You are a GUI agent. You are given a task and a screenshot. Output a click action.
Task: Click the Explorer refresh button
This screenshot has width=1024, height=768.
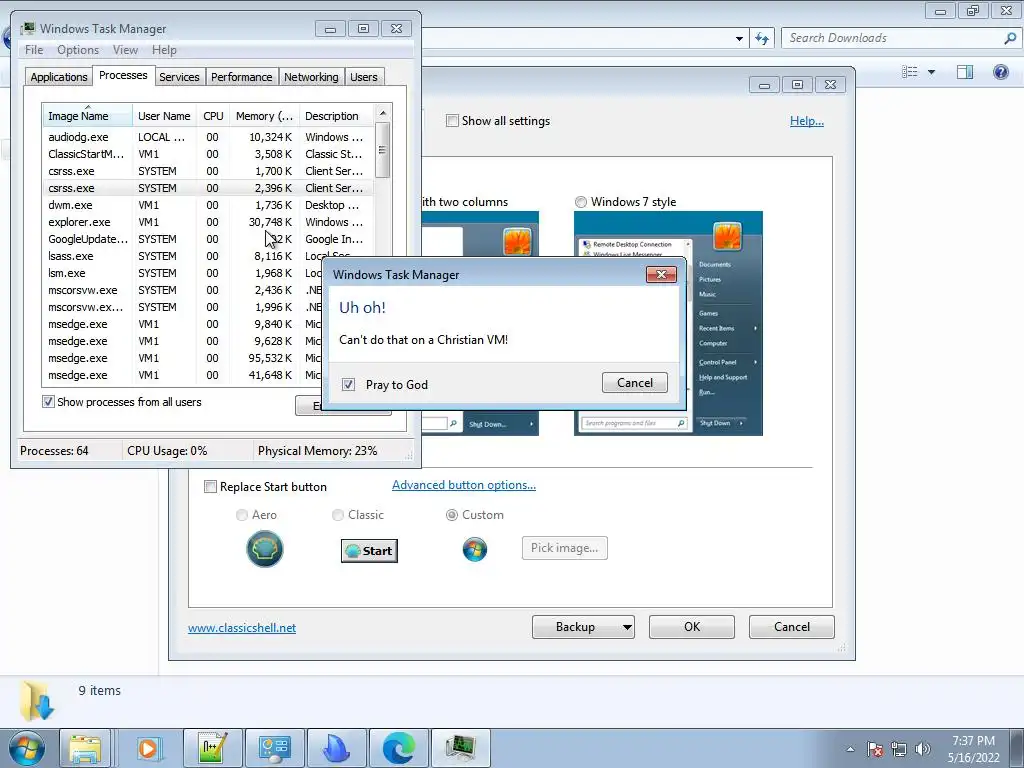click(761, 38)
